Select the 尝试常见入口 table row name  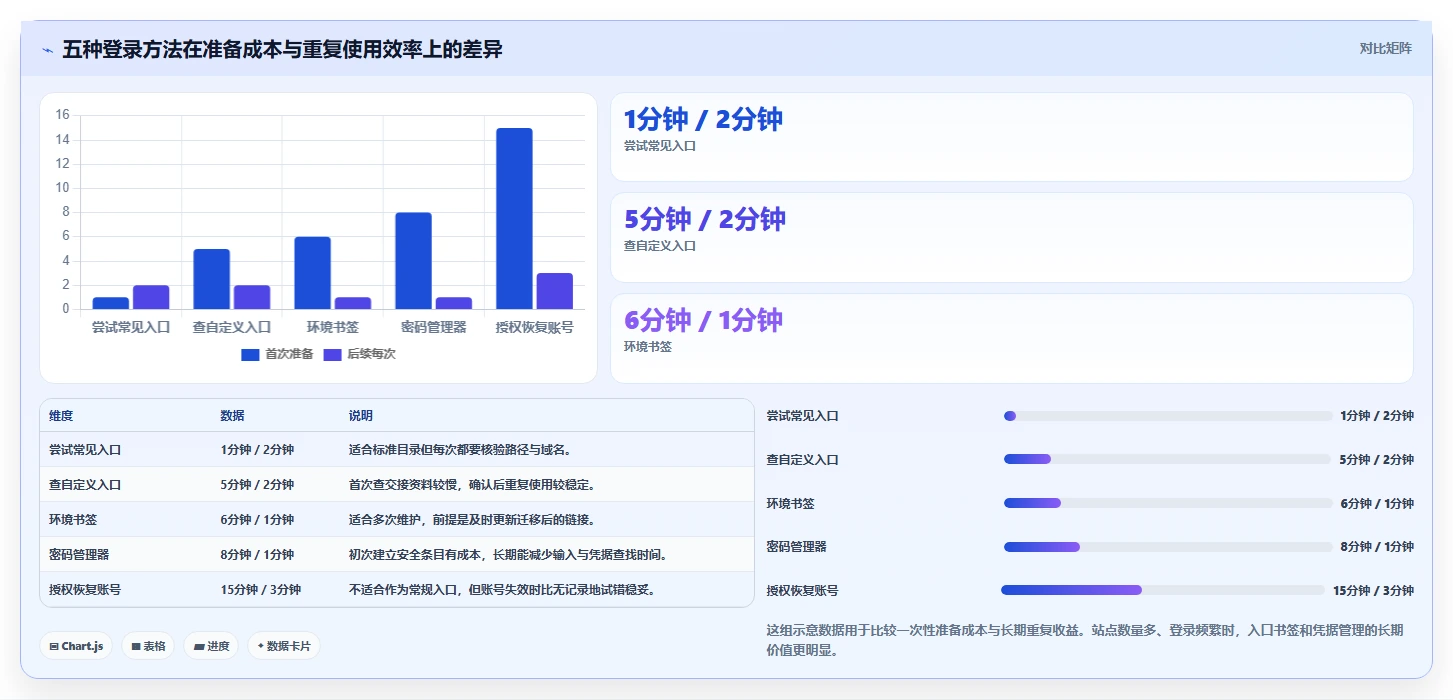pyautogui.click(x=85, y=450)
